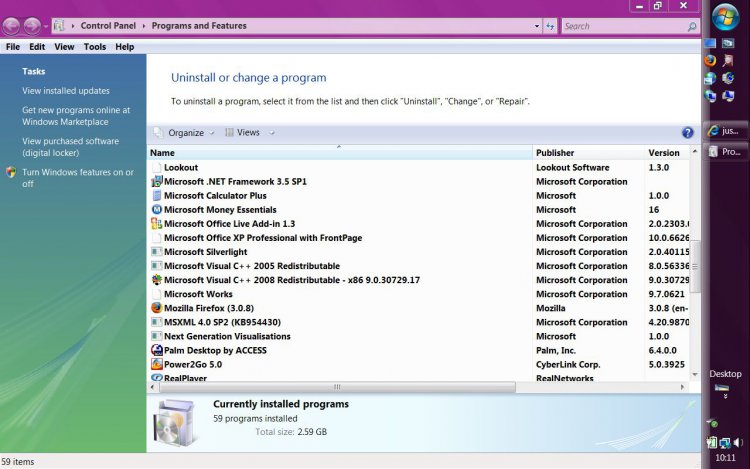Viewport: 750px width, 469px height.
Task: Click the Switch between windows icon
Action: (728, 43)
